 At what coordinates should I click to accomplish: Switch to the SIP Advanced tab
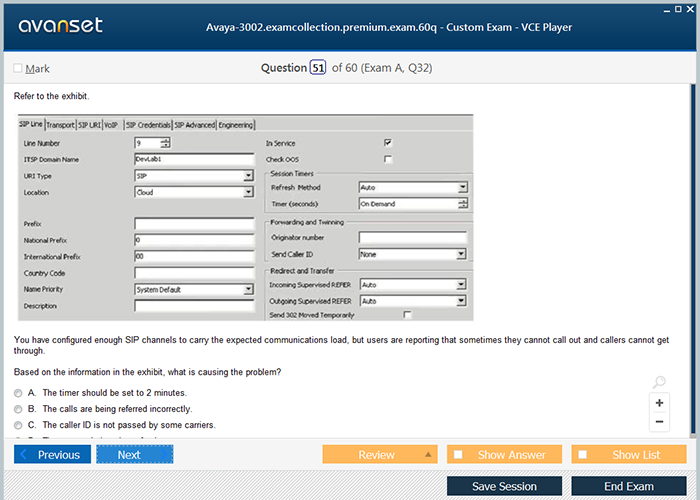195,125
